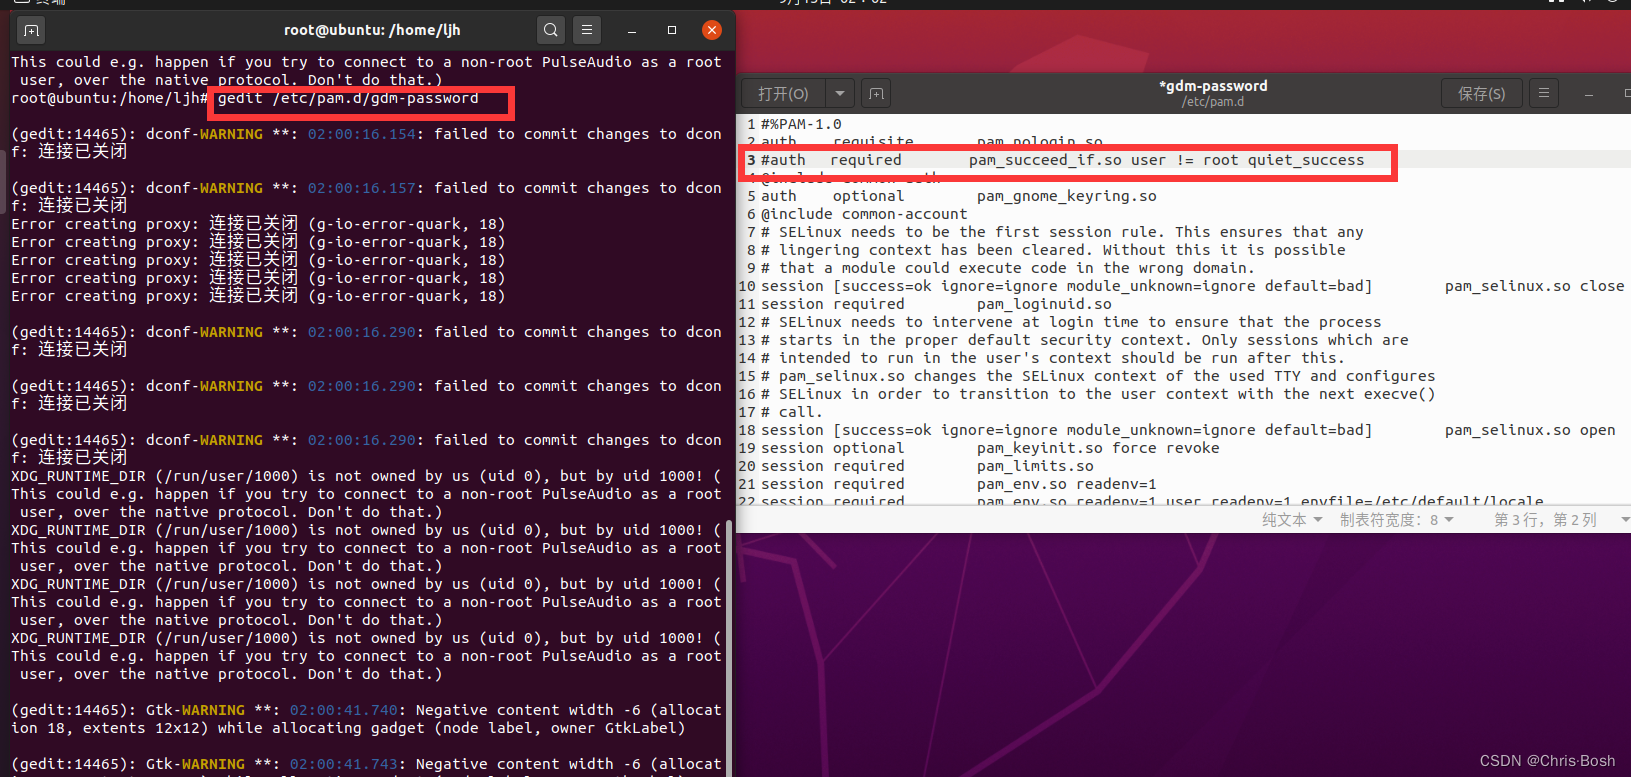Click the gedit 保存(S) save button
This screenshot has width=1631, height=777.
pos(1481,93)
